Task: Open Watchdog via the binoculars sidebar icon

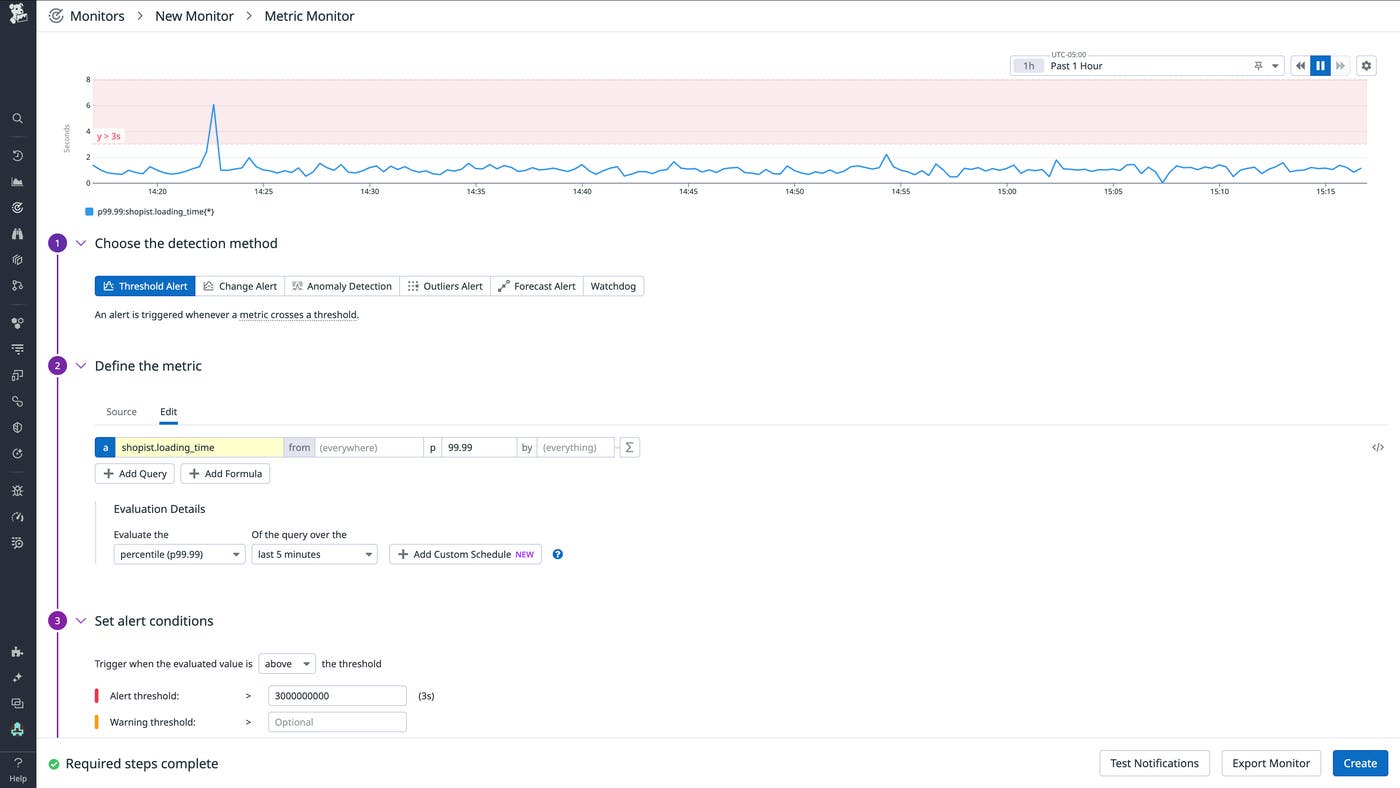Action: click(17, 233)
